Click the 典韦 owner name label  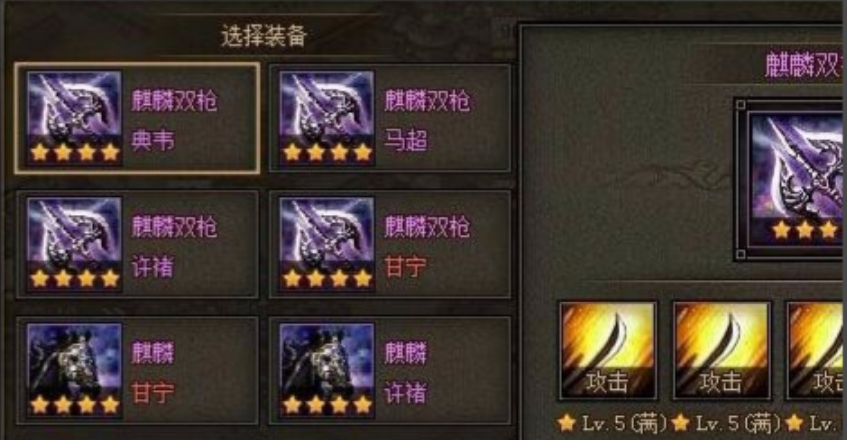coord(153,141)
